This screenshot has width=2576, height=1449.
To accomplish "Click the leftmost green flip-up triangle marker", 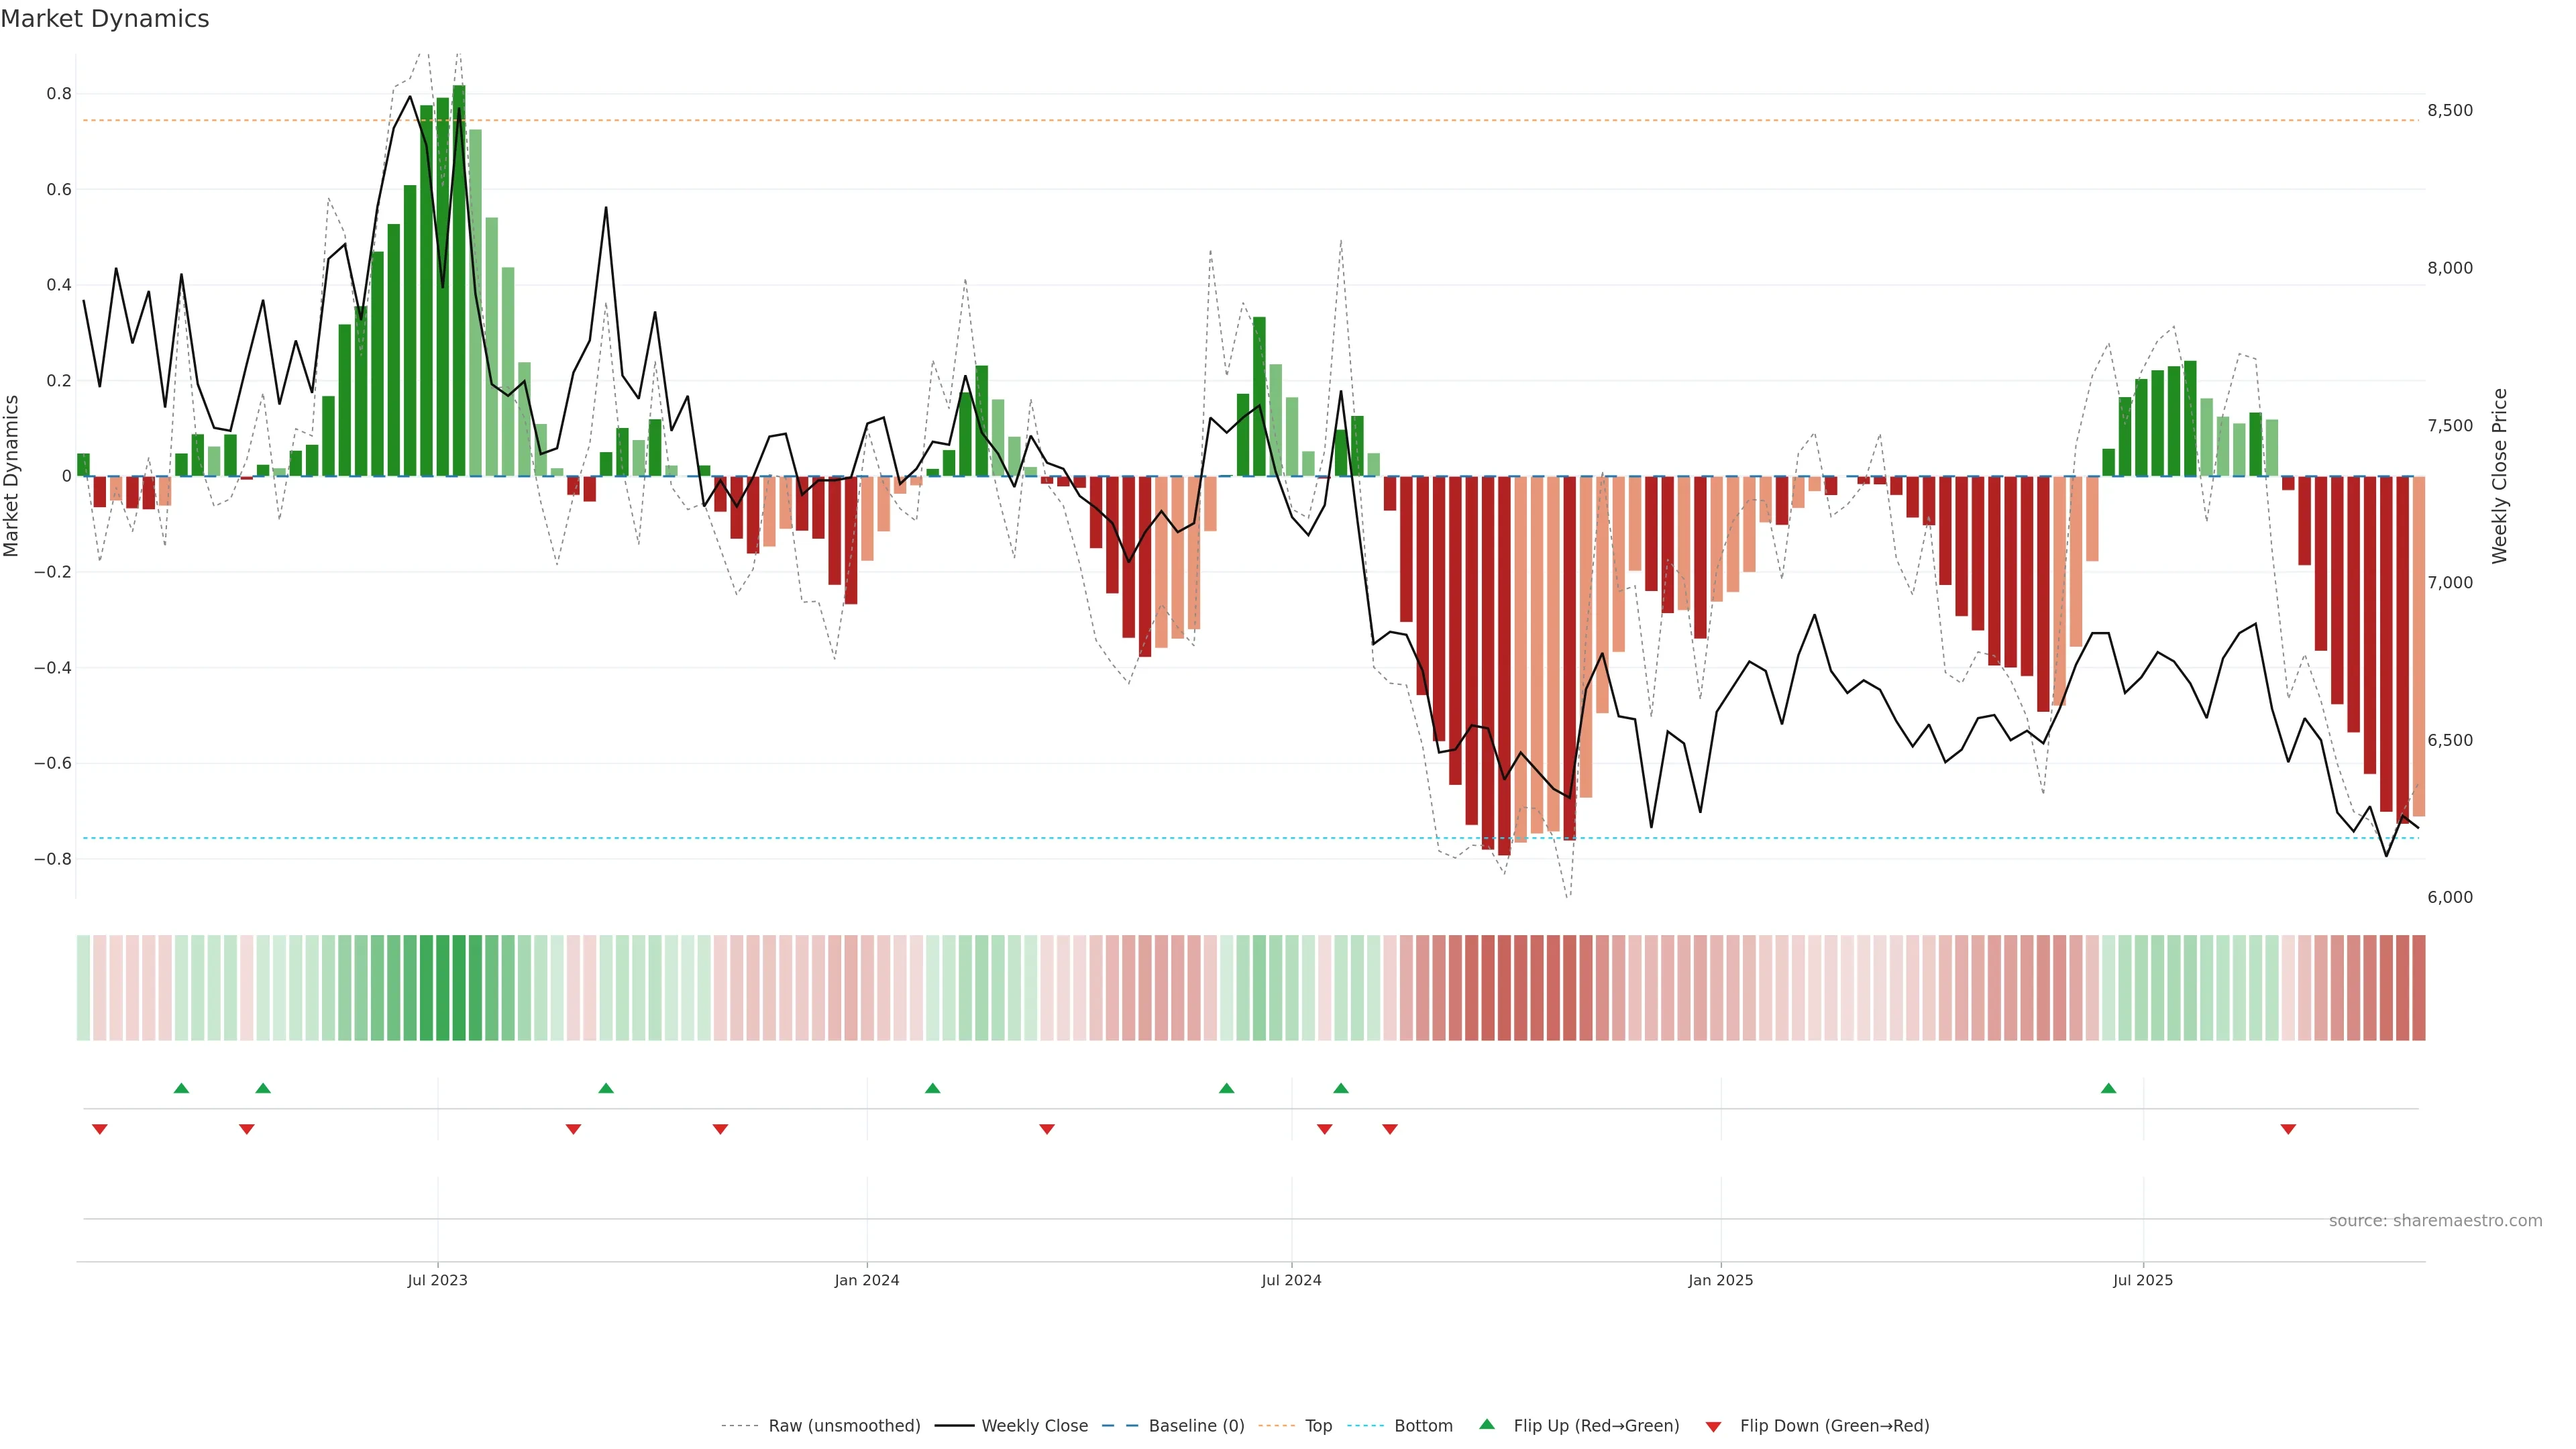I will pyautogui.click(x=181, y=1088).
